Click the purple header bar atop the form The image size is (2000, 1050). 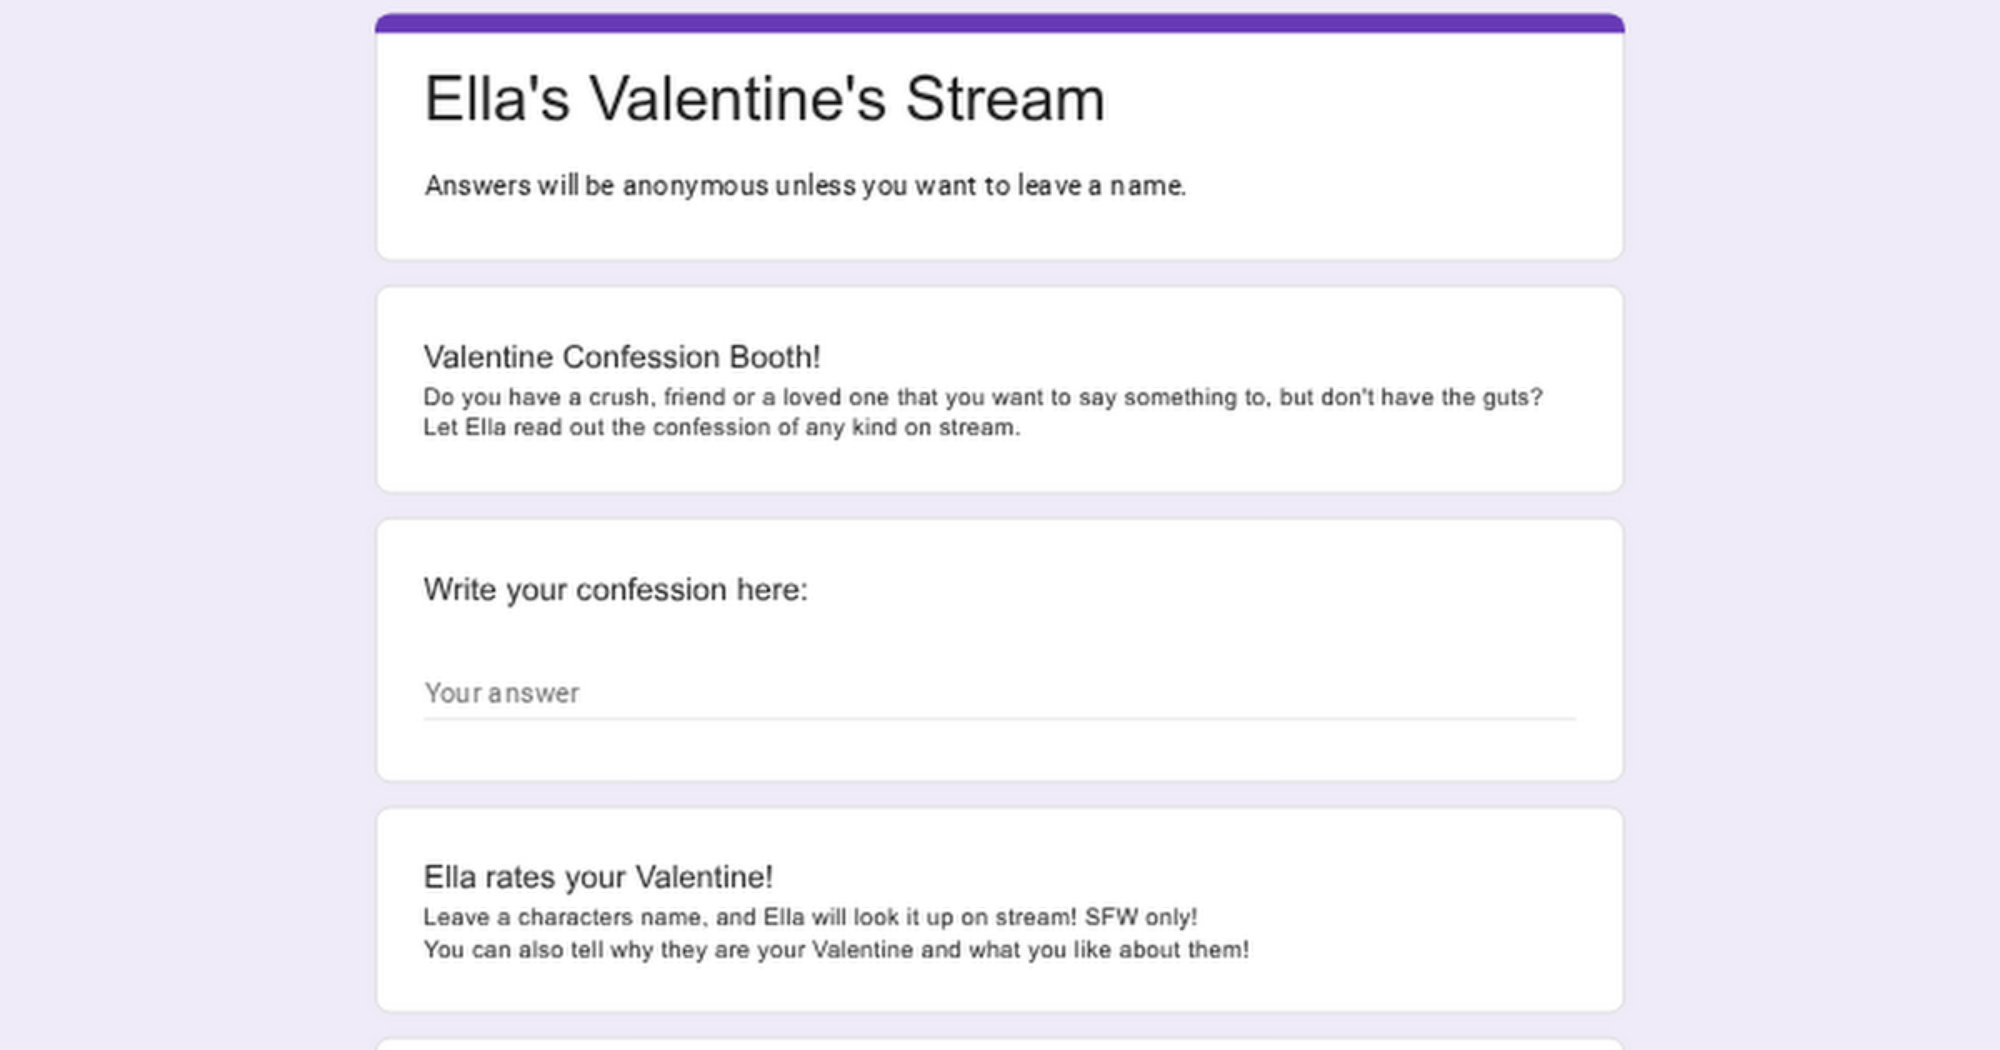point(998,23)
